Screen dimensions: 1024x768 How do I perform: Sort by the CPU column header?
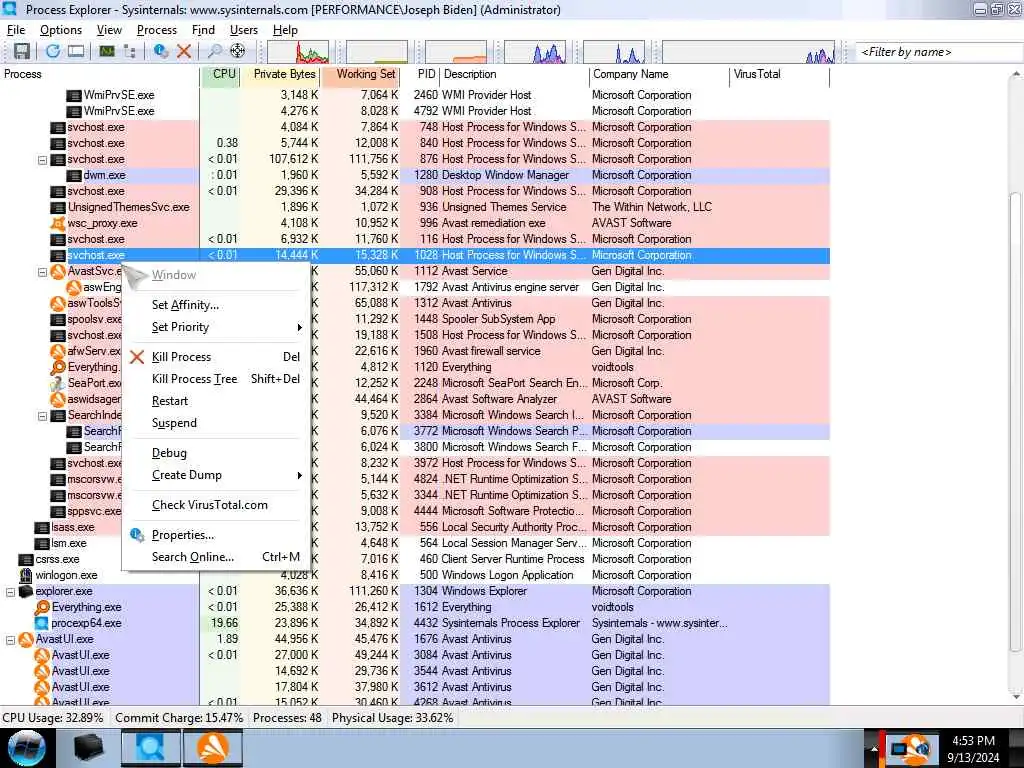click(221, 74)
